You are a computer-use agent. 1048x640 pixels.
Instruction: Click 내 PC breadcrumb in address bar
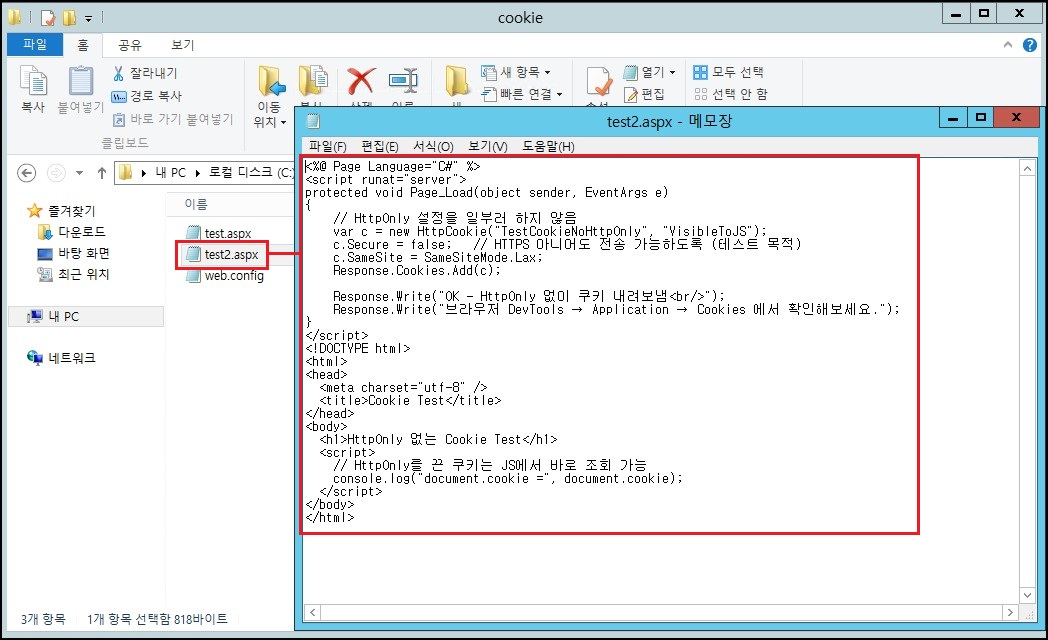coord(170,172)
